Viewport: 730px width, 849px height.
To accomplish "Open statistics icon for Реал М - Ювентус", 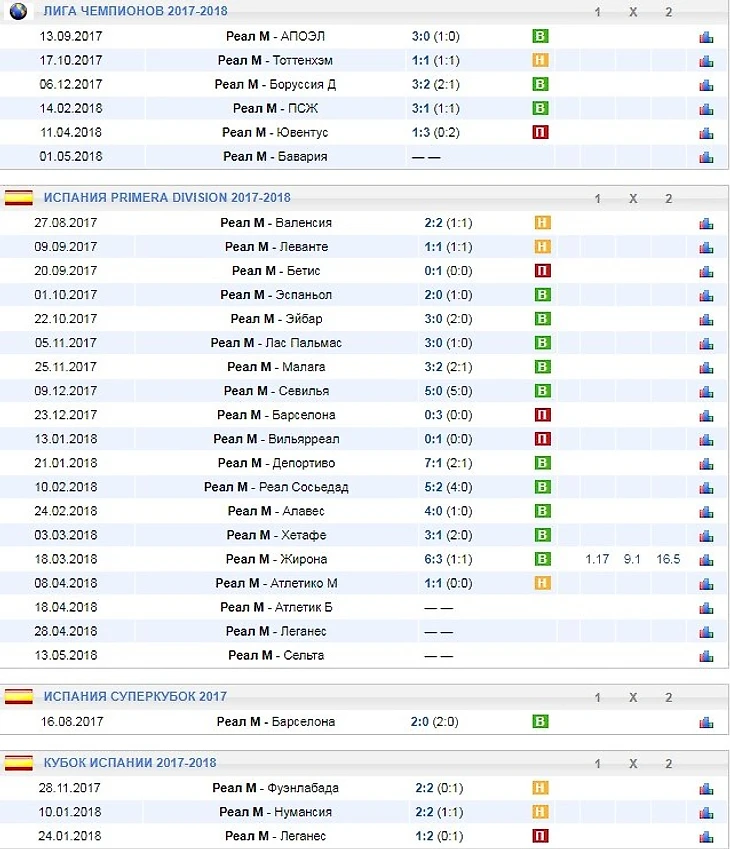I will tap(706, 133).
